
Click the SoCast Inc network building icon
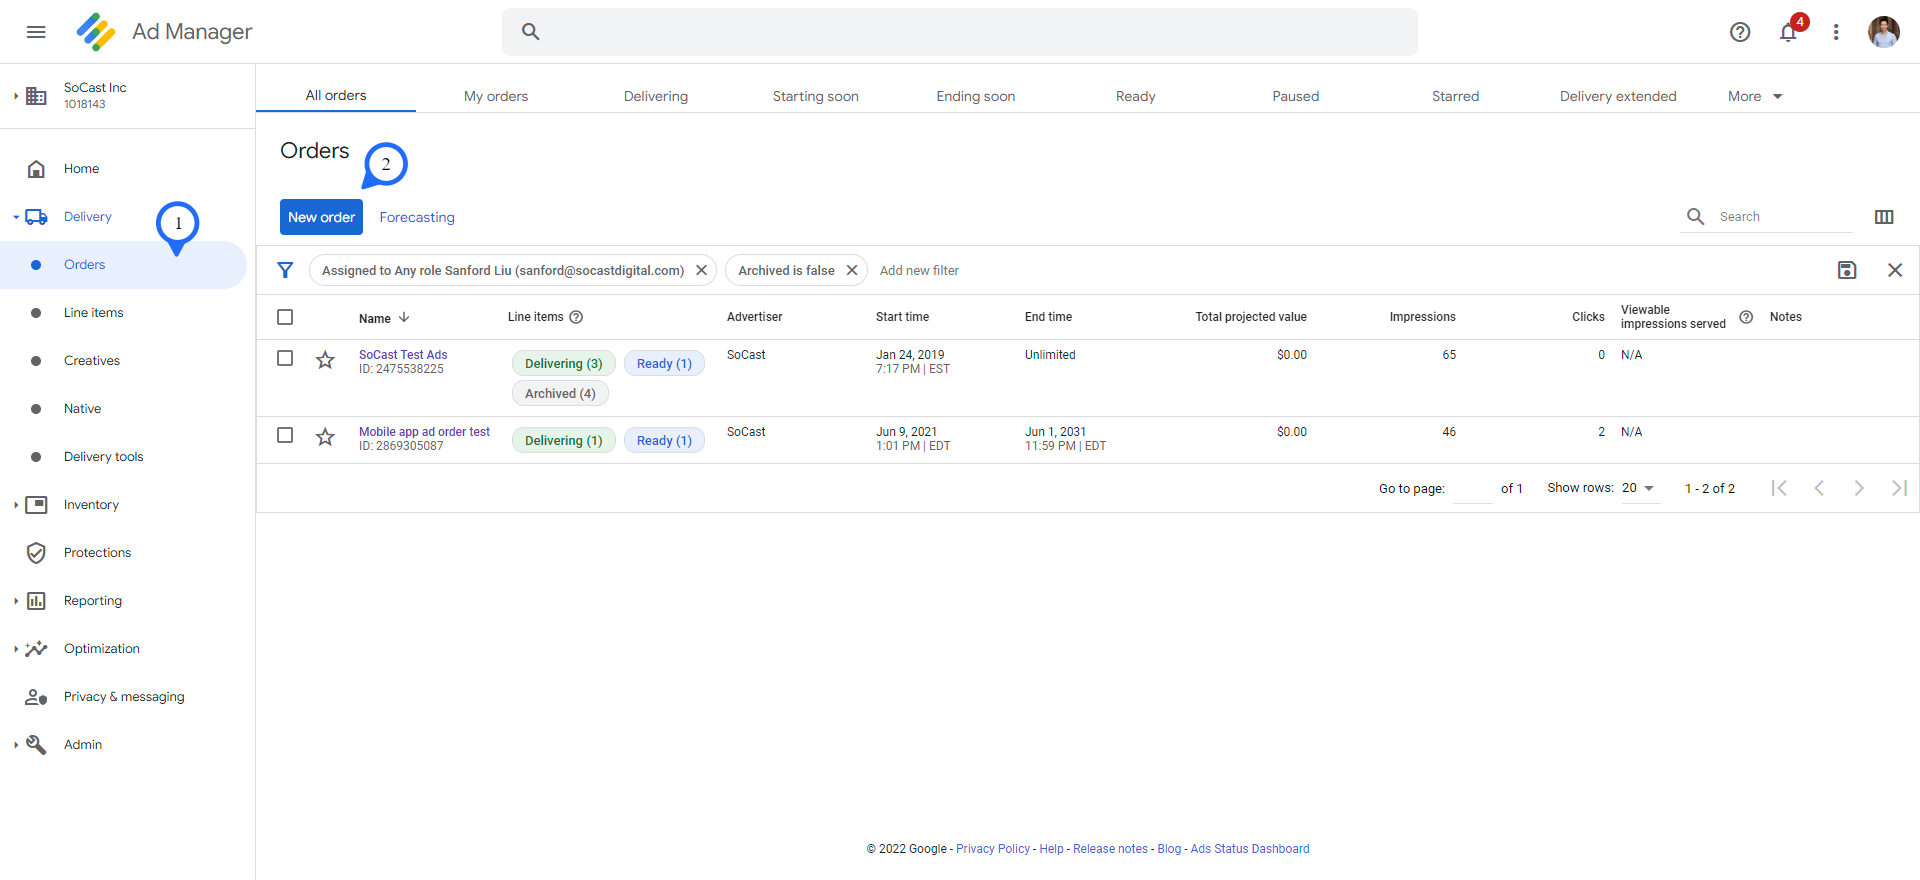coord(36,96)
